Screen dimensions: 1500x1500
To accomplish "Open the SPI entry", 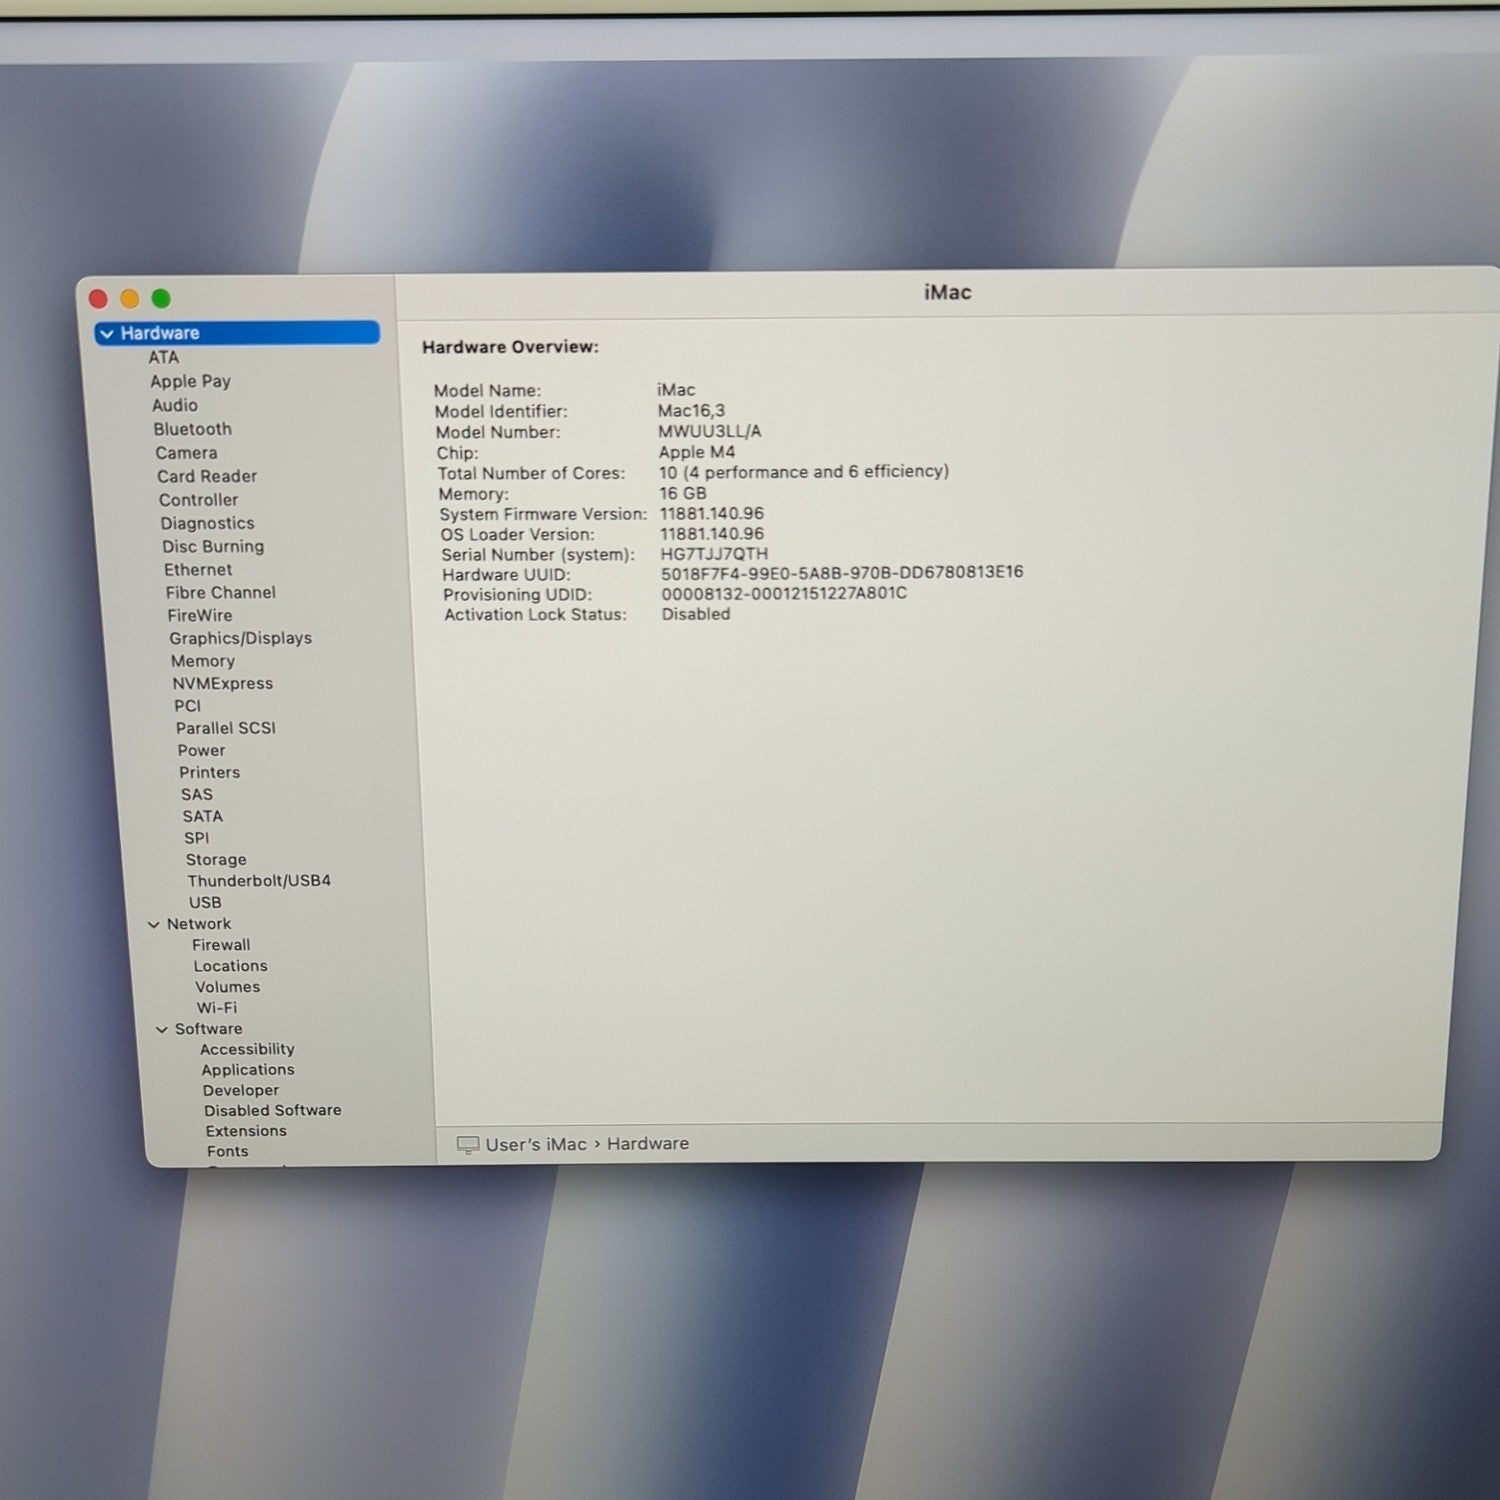I will click(x=197, y=838).
